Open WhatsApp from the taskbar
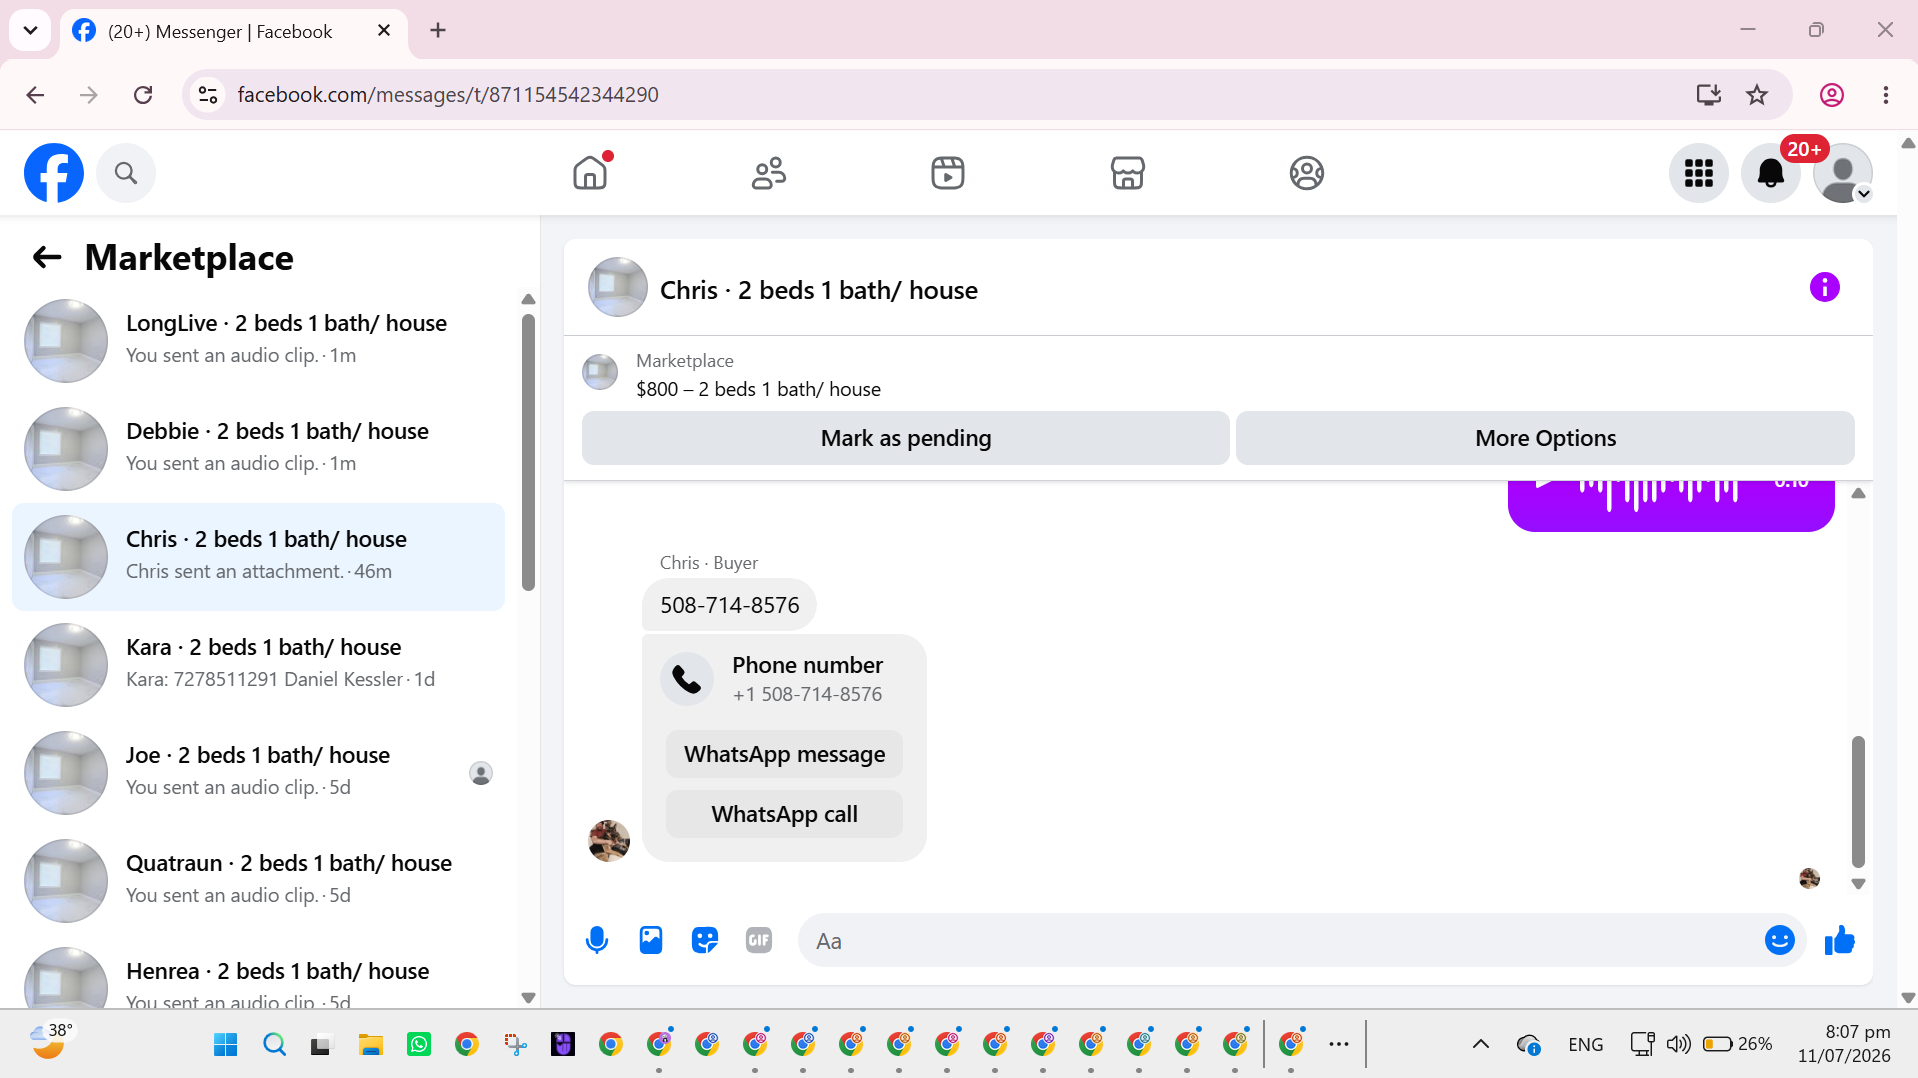1918x1078 pixels. [x=419, y=1045]
